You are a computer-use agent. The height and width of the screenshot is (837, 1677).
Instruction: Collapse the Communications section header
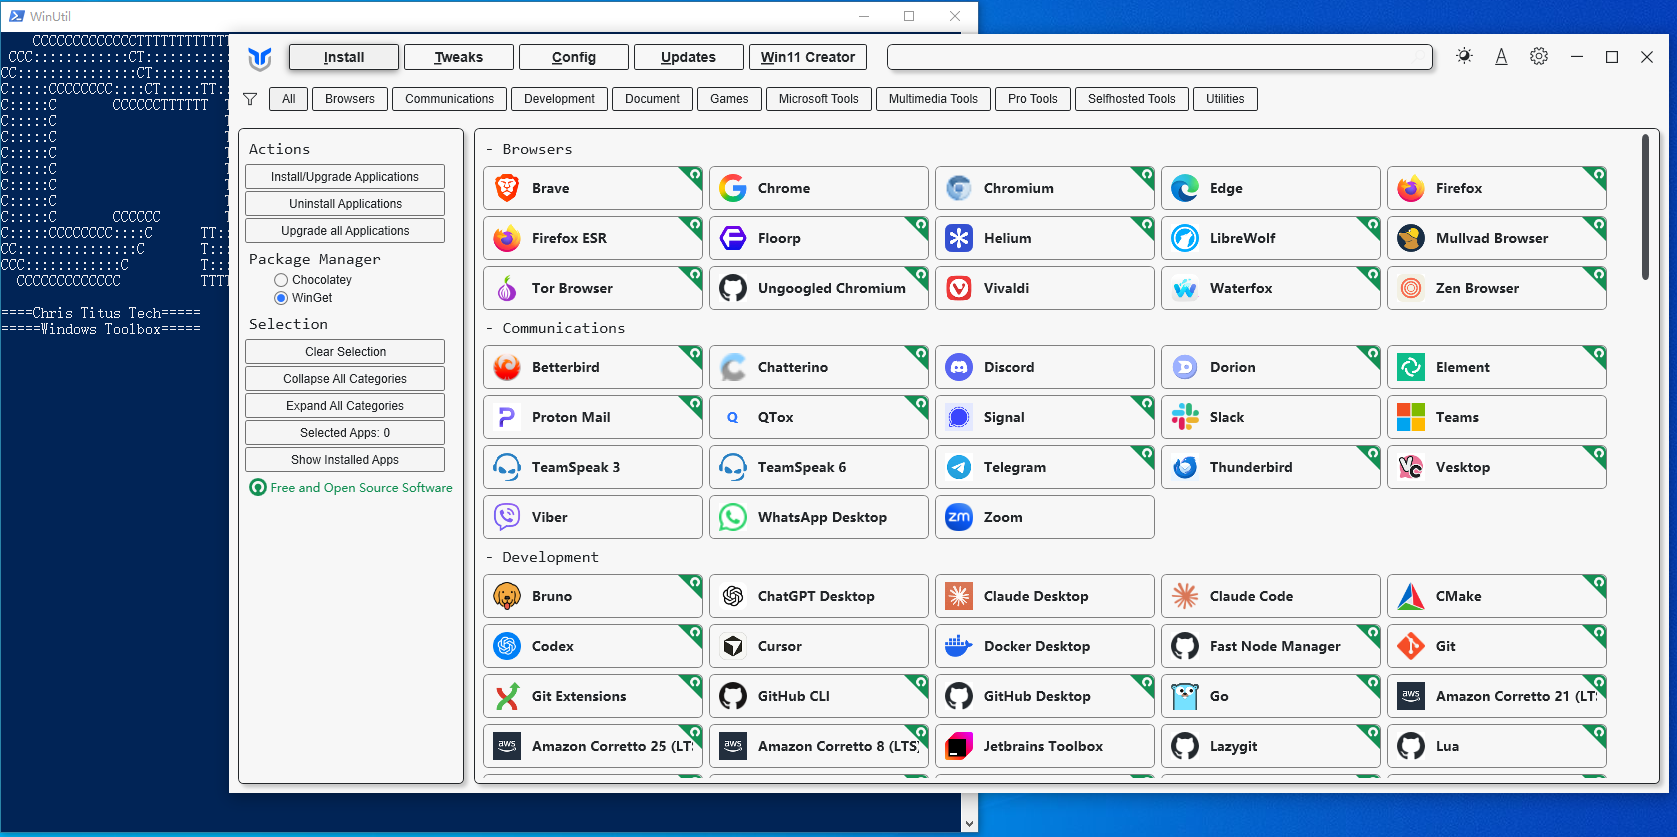[x=555, y=328]
